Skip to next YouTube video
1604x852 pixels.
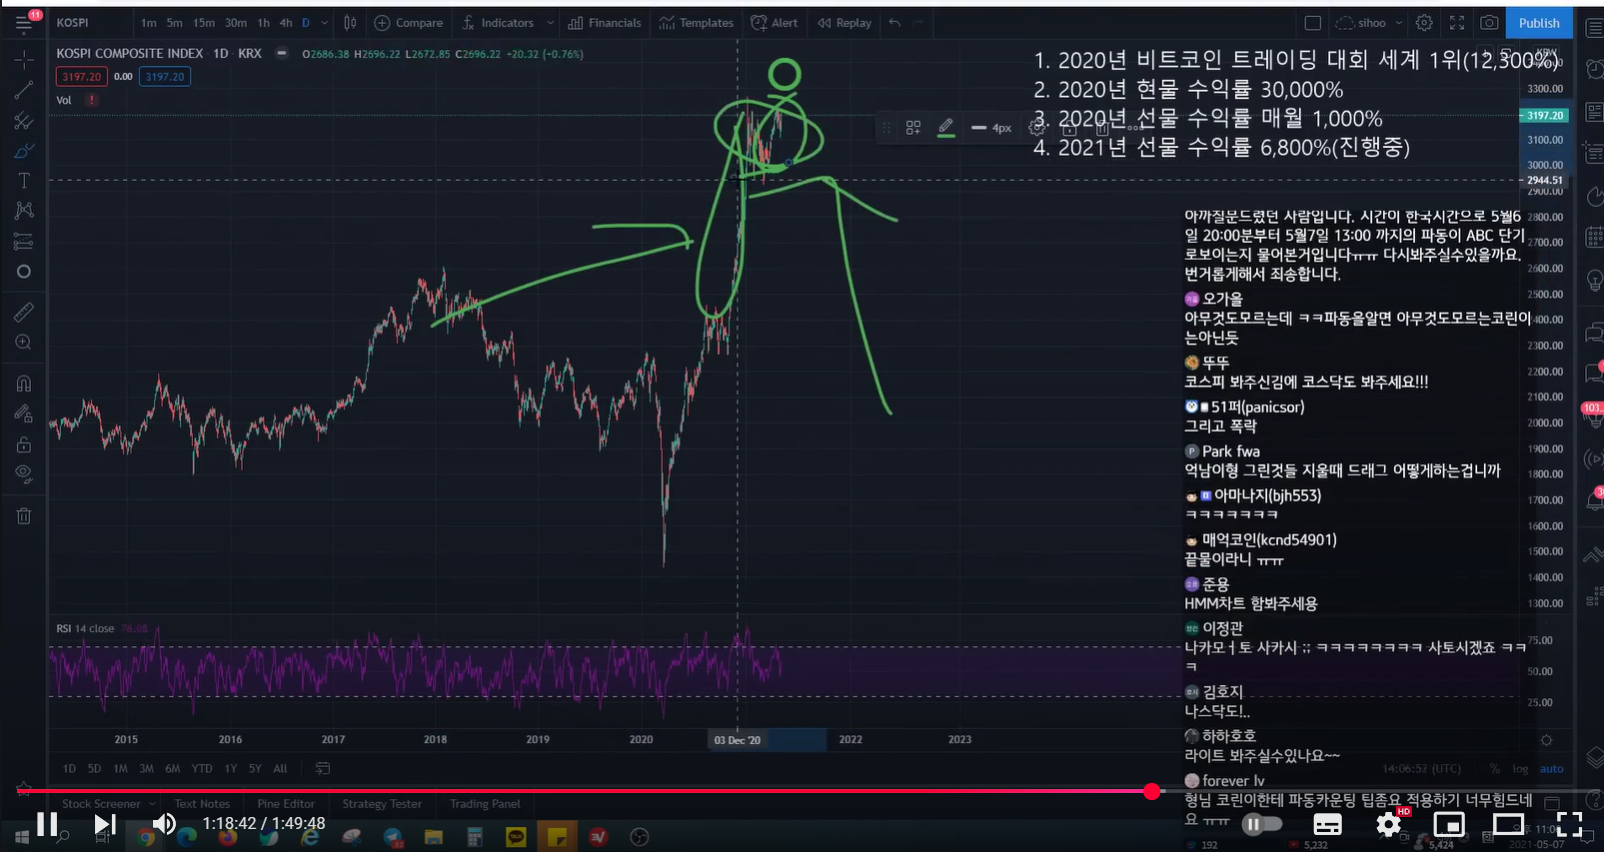pos(105,824)
